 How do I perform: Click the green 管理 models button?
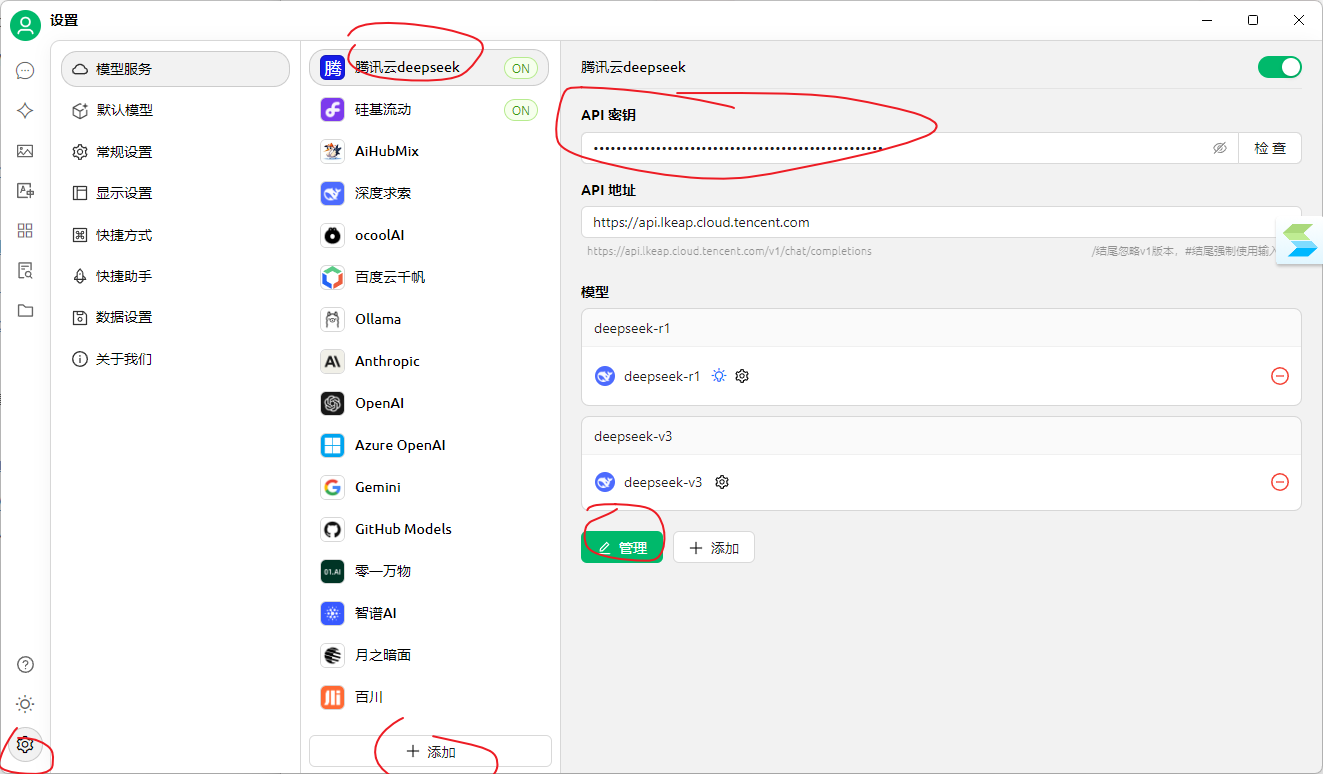tap(622, 547)
